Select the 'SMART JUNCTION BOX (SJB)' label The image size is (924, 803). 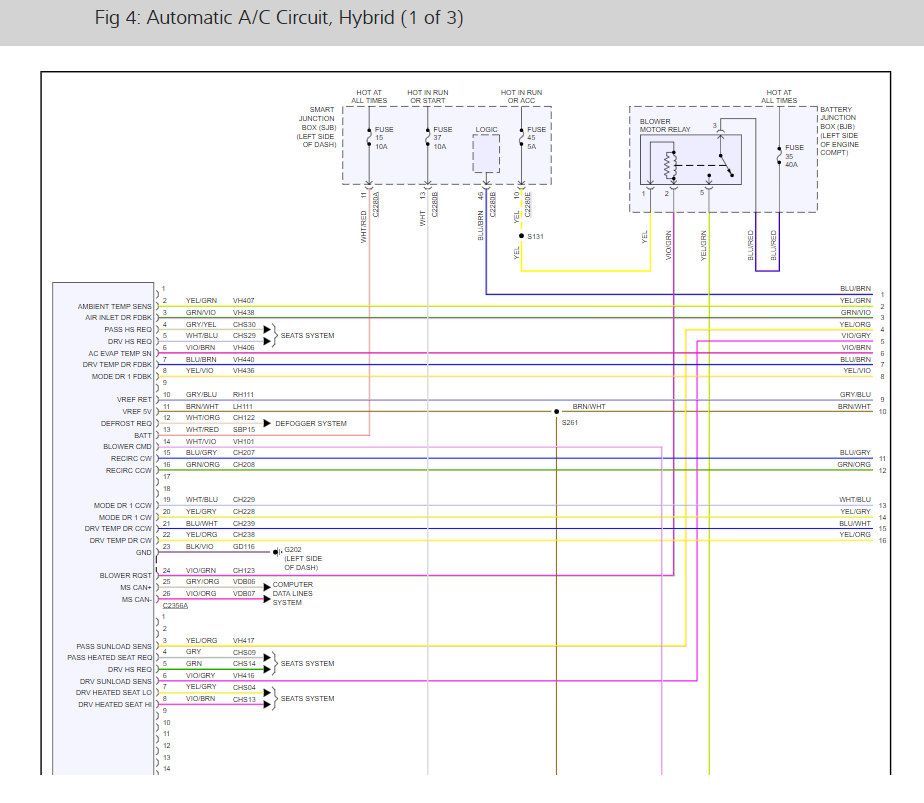pyautogui.click(x=317, y=127)
